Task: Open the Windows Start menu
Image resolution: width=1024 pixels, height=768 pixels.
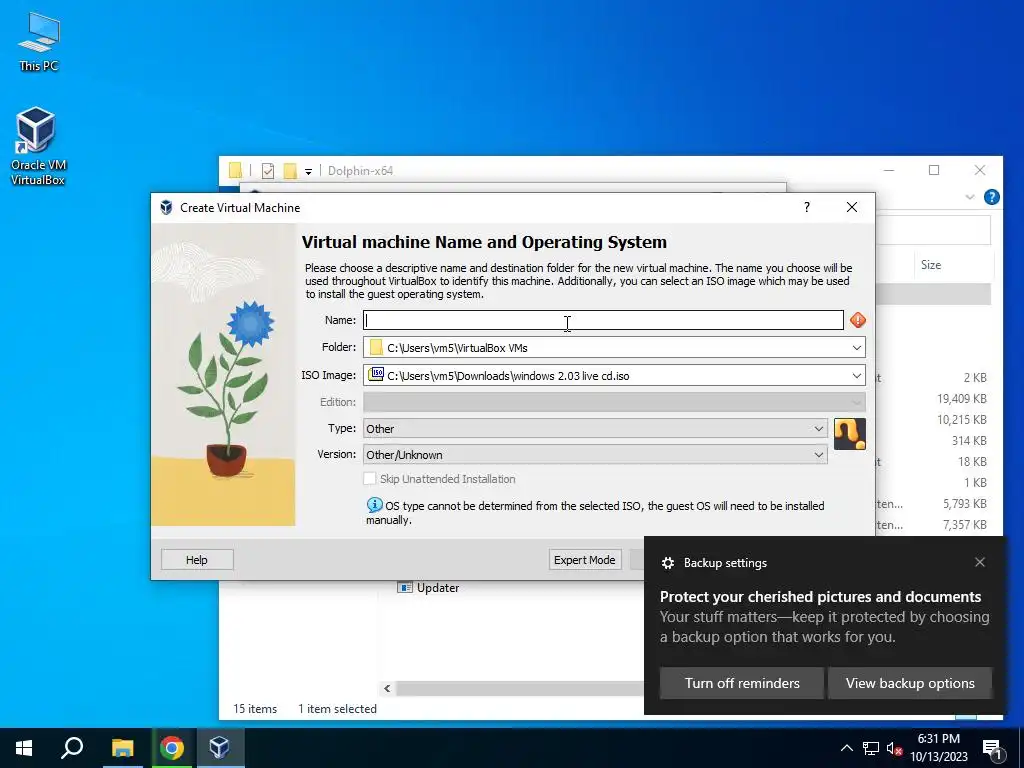Action: click(x=24, y=748)
